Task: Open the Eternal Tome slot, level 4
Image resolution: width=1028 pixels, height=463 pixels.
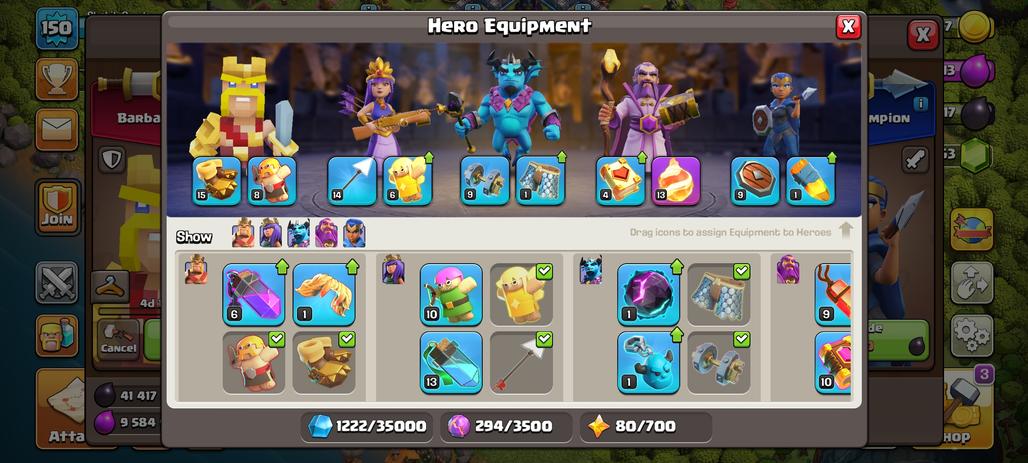Action: coord(620,181)
